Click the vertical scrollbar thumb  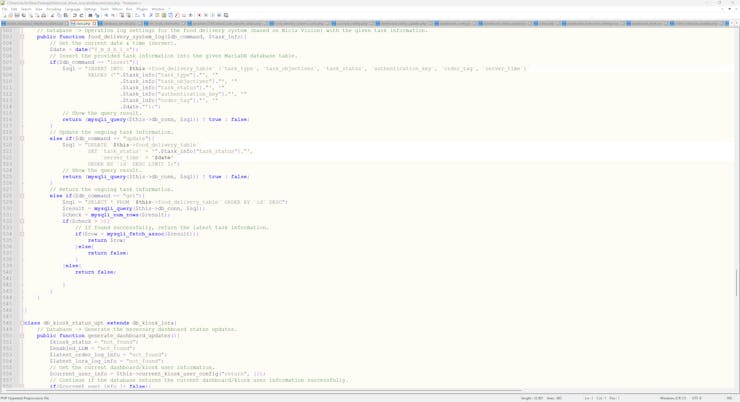click(736, 280)
